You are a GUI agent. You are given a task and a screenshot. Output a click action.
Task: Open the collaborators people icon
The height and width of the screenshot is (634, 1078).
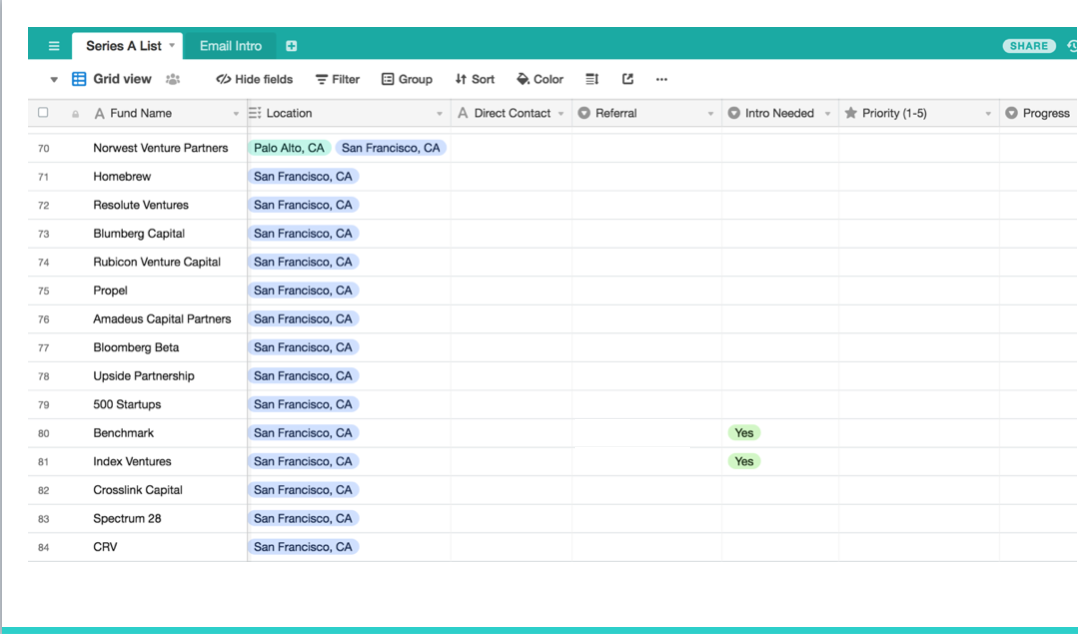coord(173,79)
